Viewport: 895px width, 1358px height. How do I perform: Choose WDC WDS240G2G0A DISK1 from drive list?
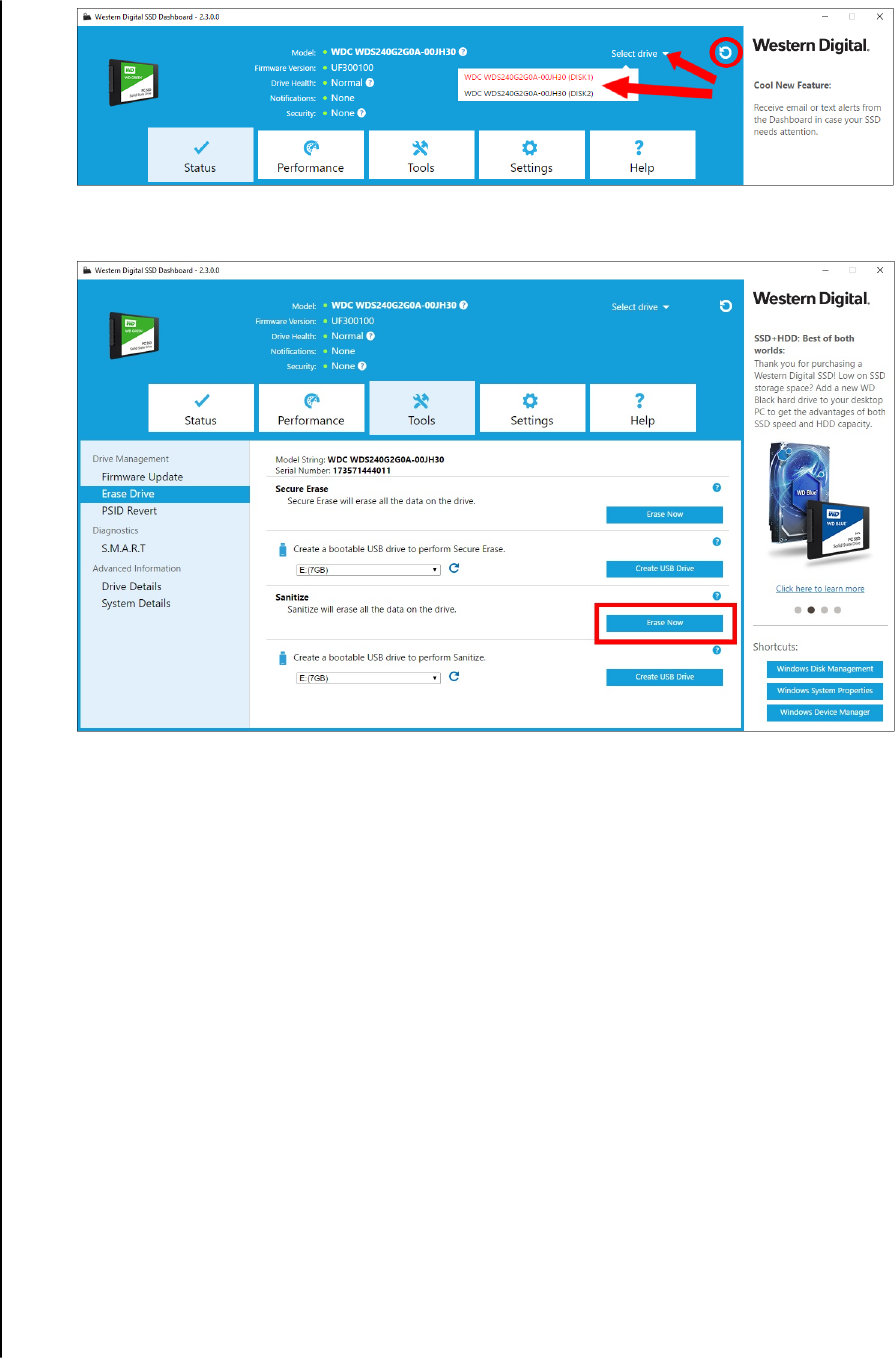(529, 76)
